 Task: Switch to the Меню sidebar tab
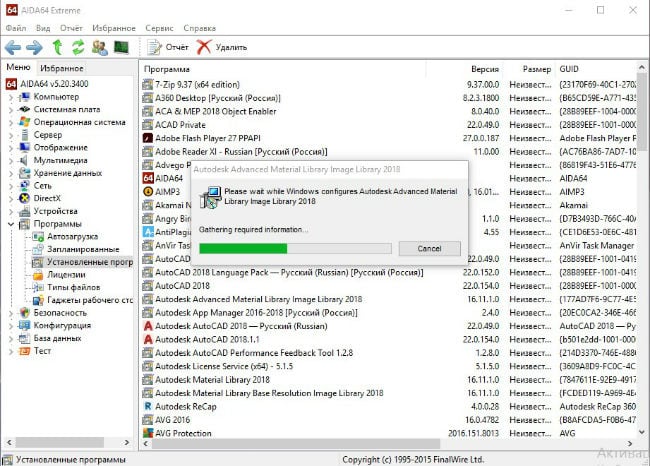[18, 67]
